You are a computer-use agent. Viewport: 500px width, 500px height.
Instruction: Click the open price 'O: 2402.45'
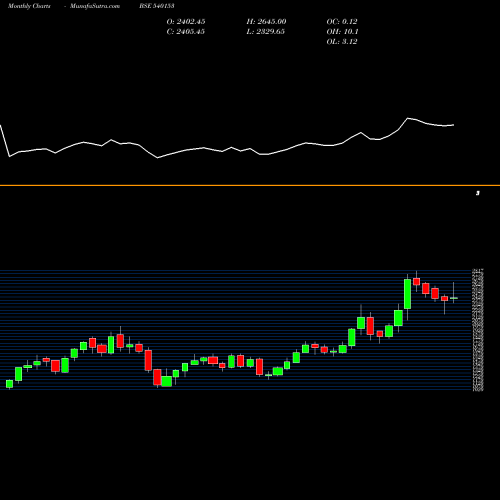(186, 22)
